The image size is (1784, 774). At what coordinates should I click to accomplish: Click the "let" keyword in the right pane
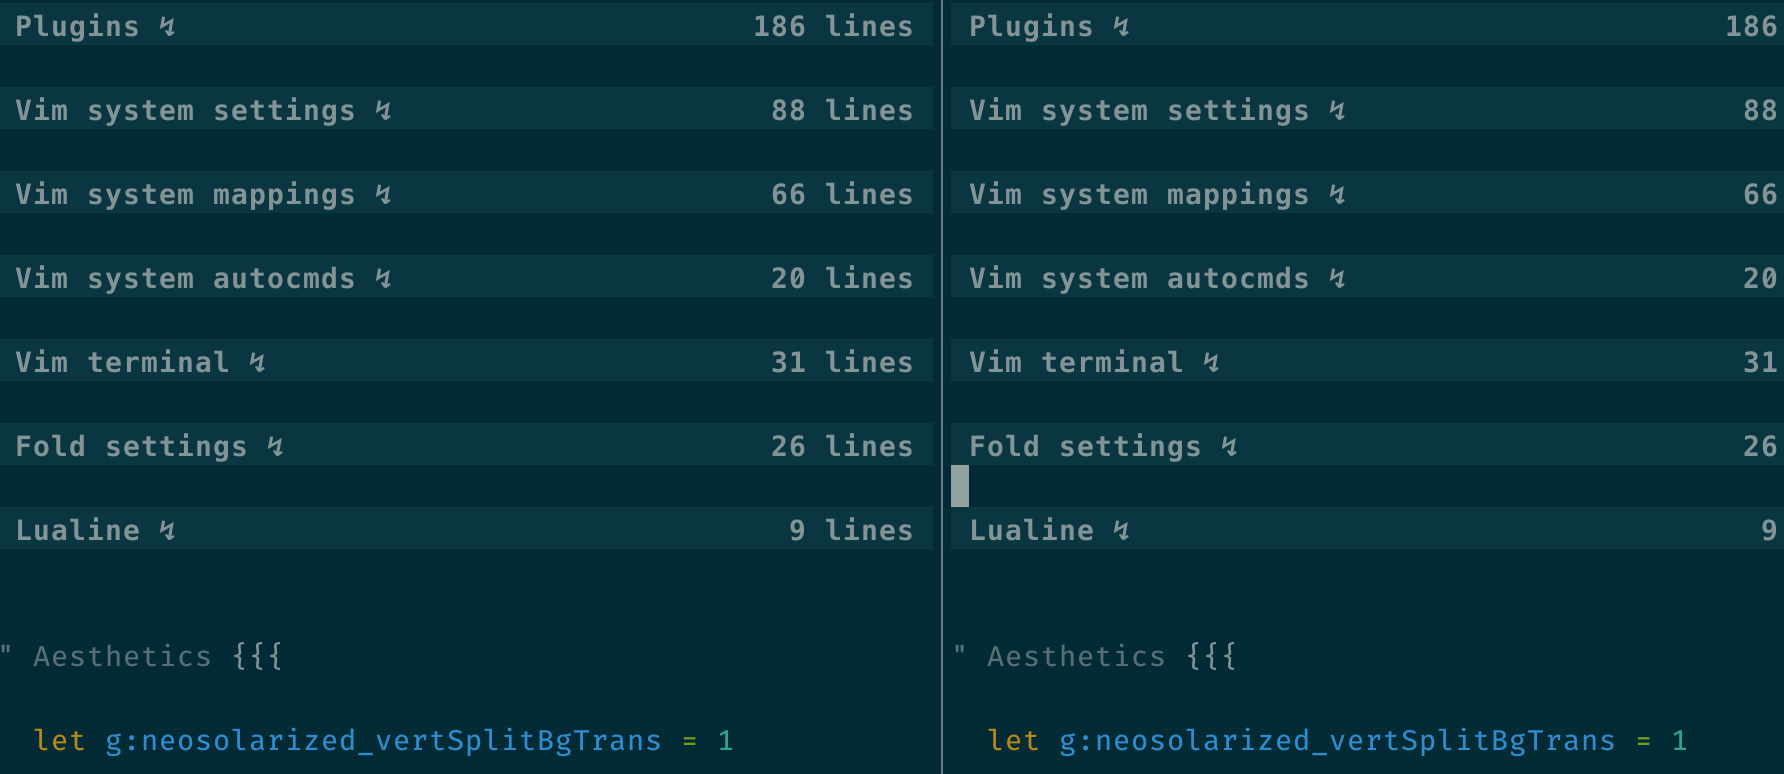(1012, 741)
